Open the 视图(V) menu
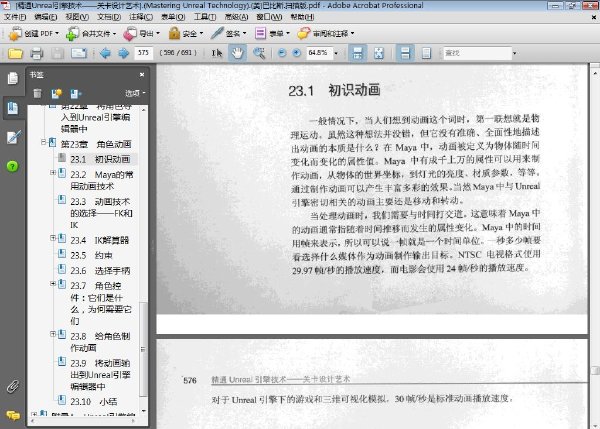 tap(77, 17)
